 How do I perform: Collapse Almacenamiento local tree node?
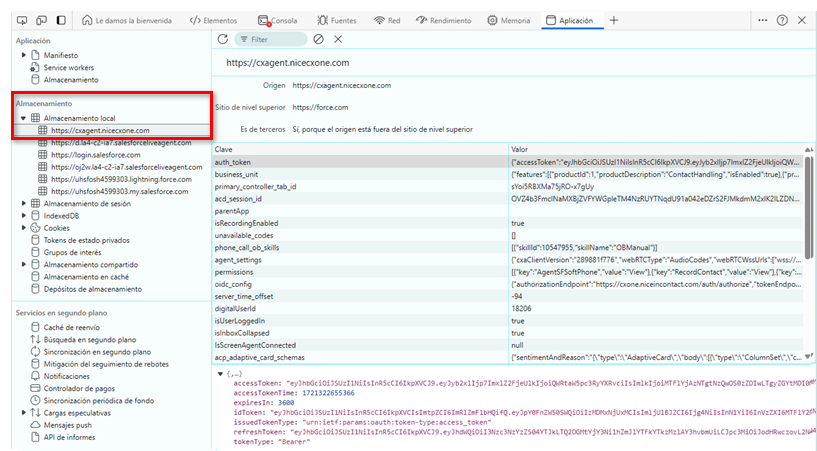tap(23, 118)
